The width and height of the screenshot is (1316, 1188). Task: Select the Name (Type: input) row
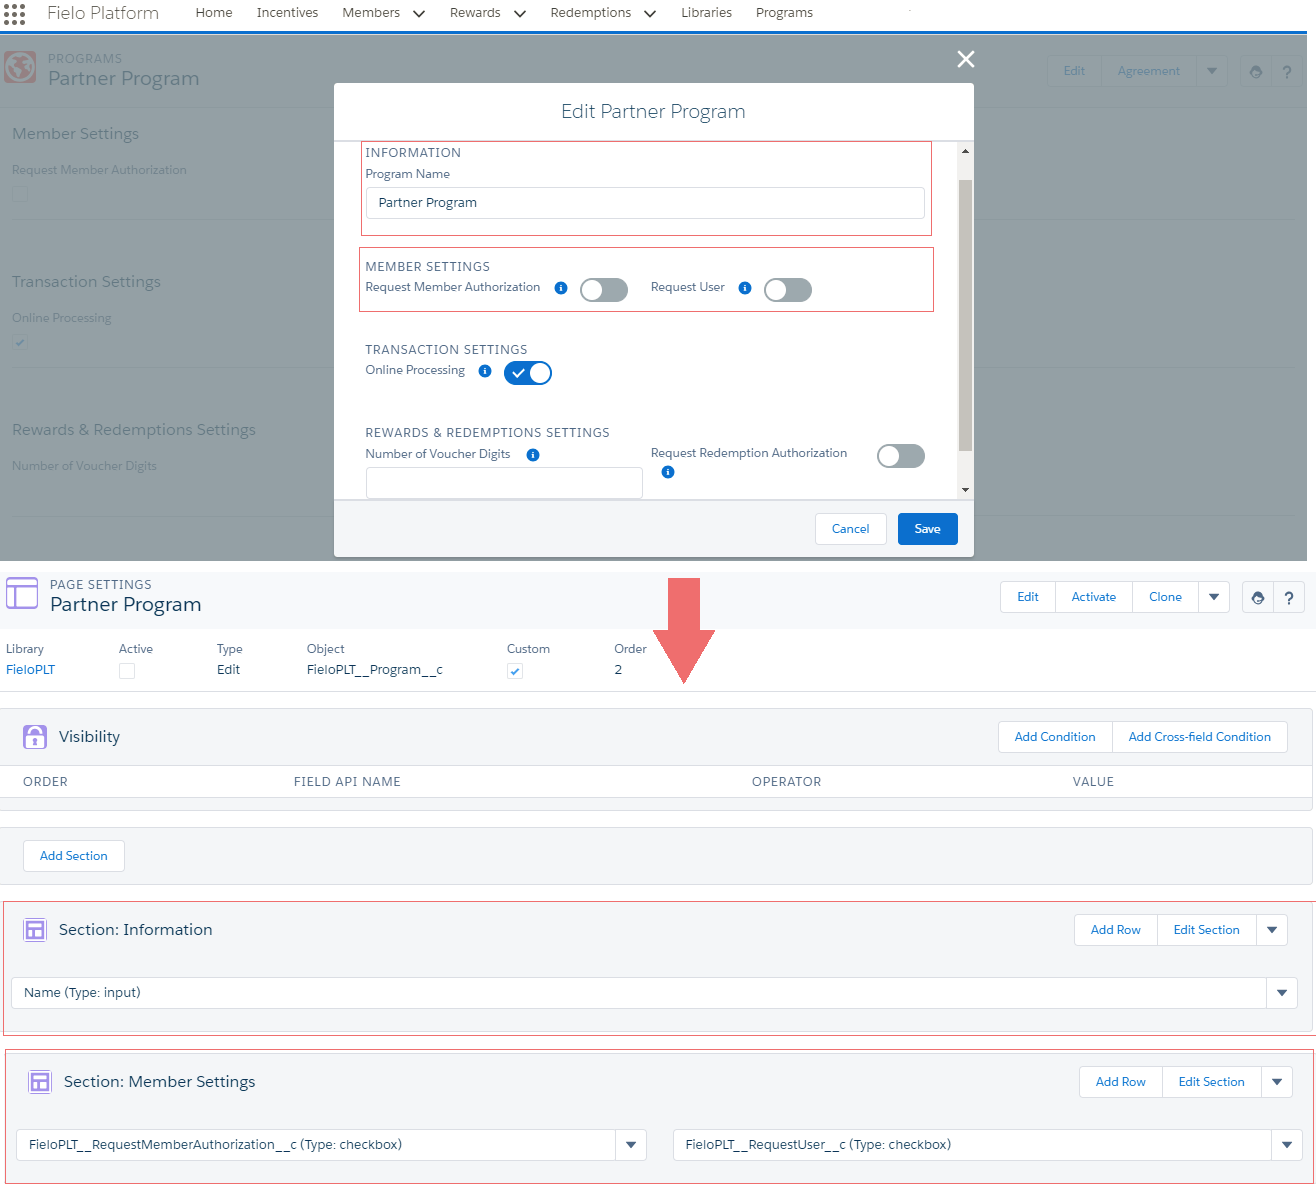pyautogui.click(x=639, y=993)
